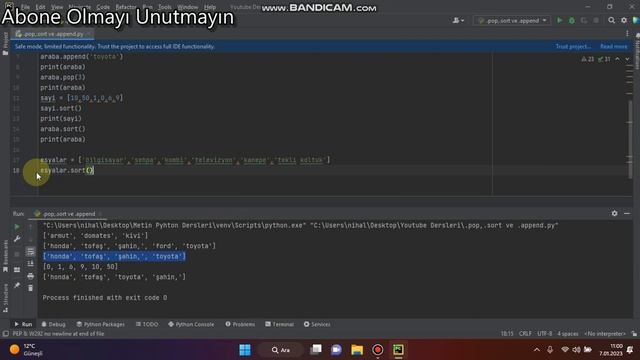Open the Terminal tool window

(280, 324)
